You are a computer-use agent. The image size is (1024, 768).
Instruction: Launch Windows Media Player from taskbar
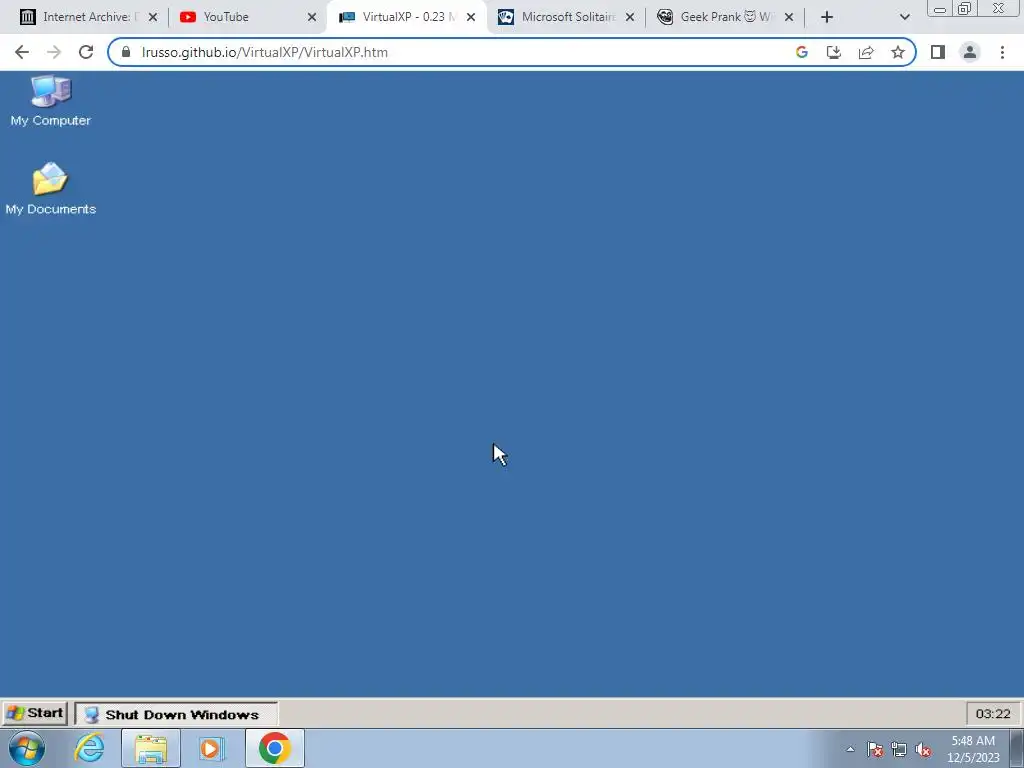click(212, 748)
